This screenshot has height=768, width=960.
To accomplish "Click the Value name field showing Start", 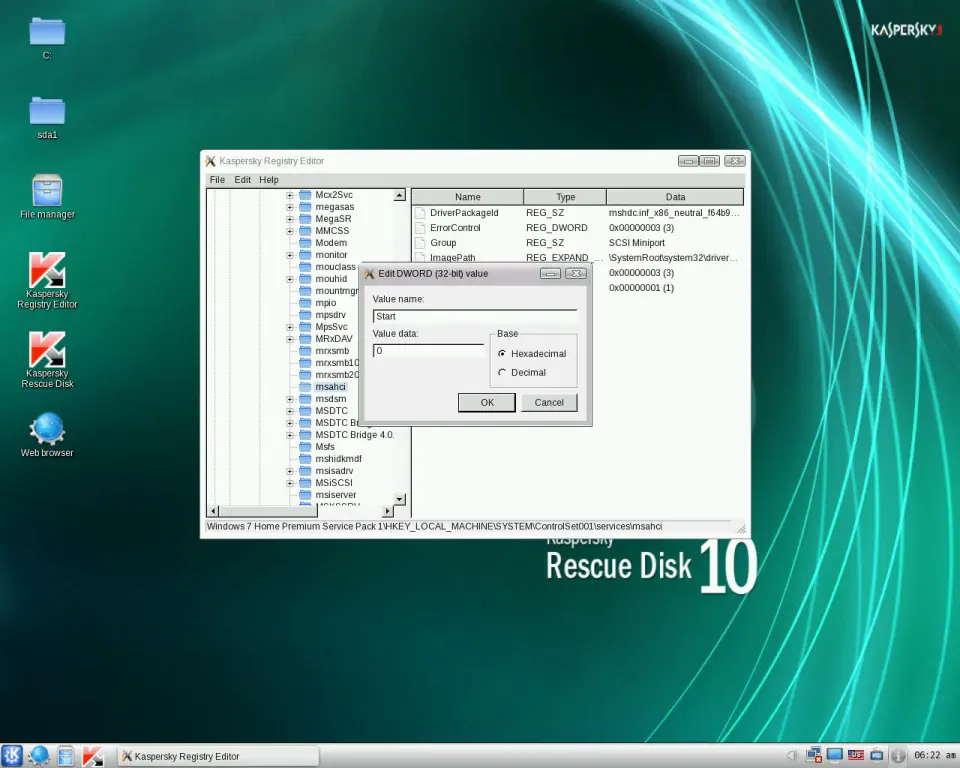I will (x=475, y=316).
